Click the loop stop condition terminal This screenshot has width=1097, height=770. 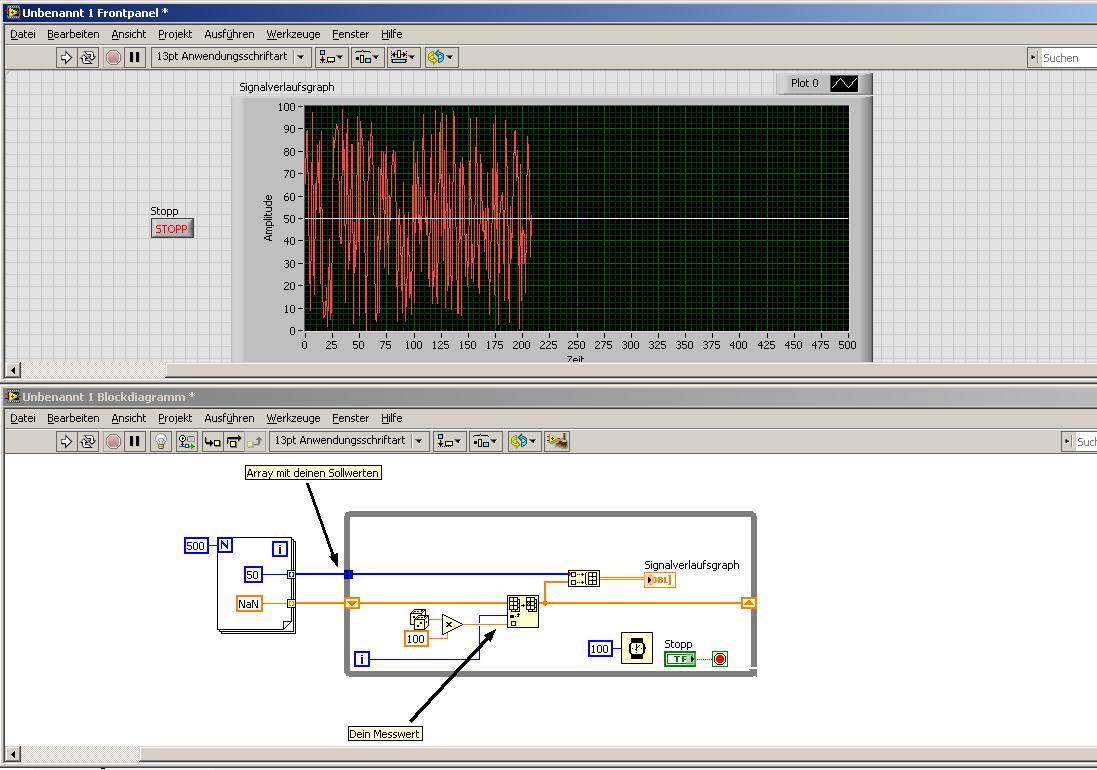(719, 659)
